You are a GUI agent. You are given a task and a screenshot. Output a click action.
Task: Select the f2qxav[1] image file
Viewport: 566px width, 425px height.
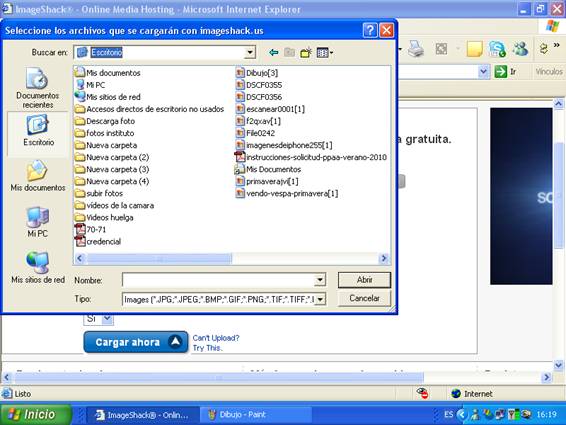click(x=258, y=121)
